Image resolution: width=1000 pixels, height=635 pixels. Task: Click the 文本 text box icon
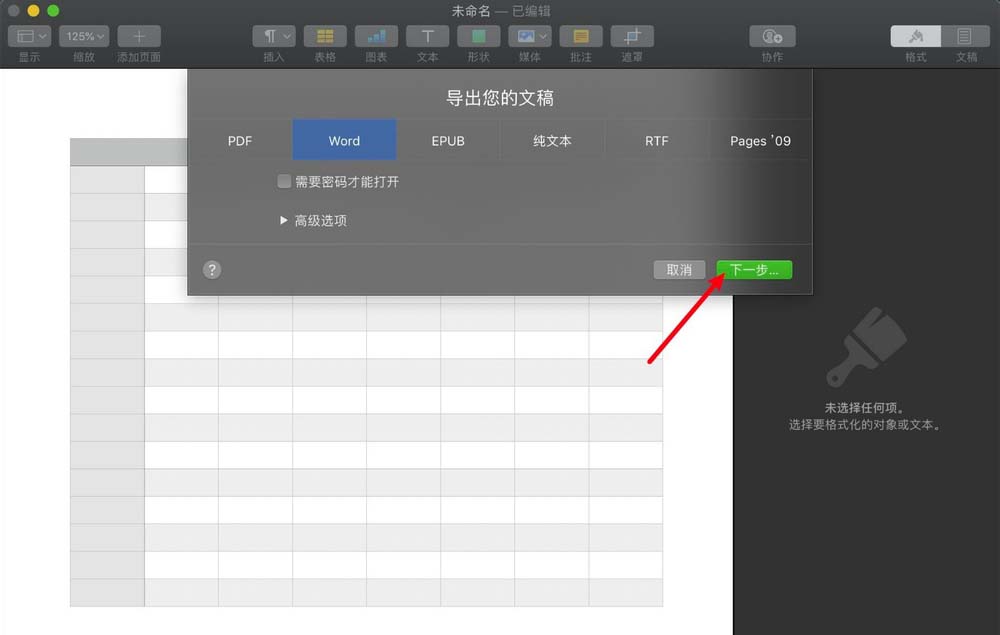pyautogui.click(x=427, y=36)
